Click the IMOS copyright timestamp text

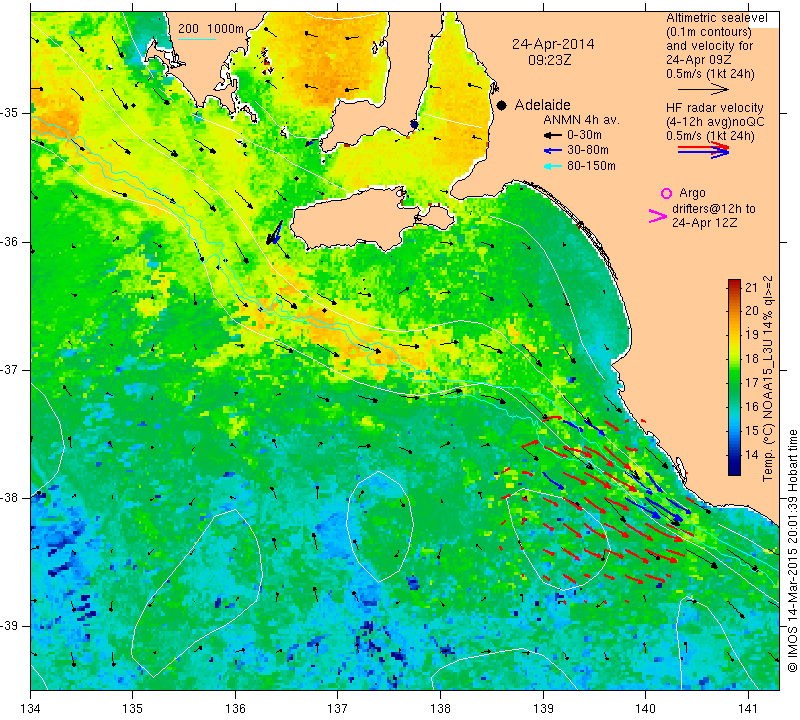tap(792, 550)
